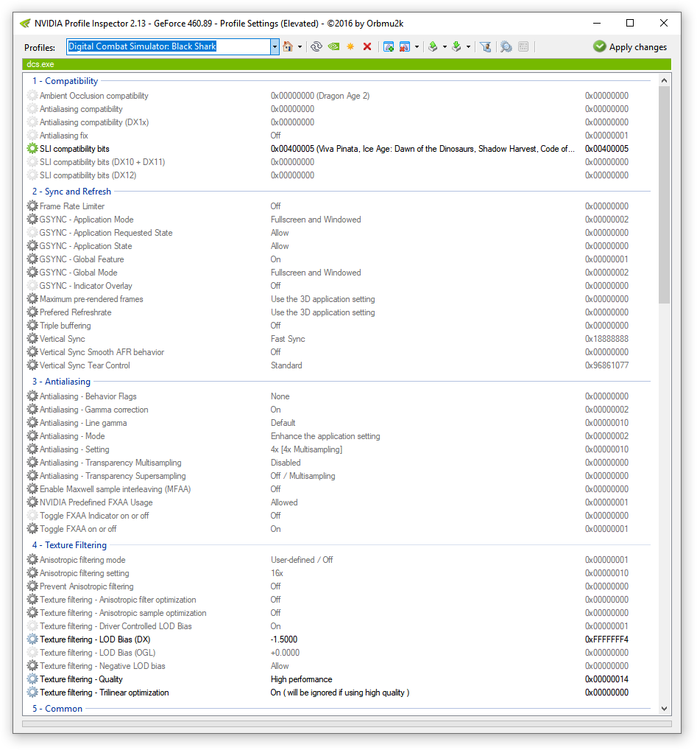Viewport: 697px width, 750px height.
Task: Click gear icon beside Antialiasing - Mode
Action: pyautogui.click(x=32, y=436)
